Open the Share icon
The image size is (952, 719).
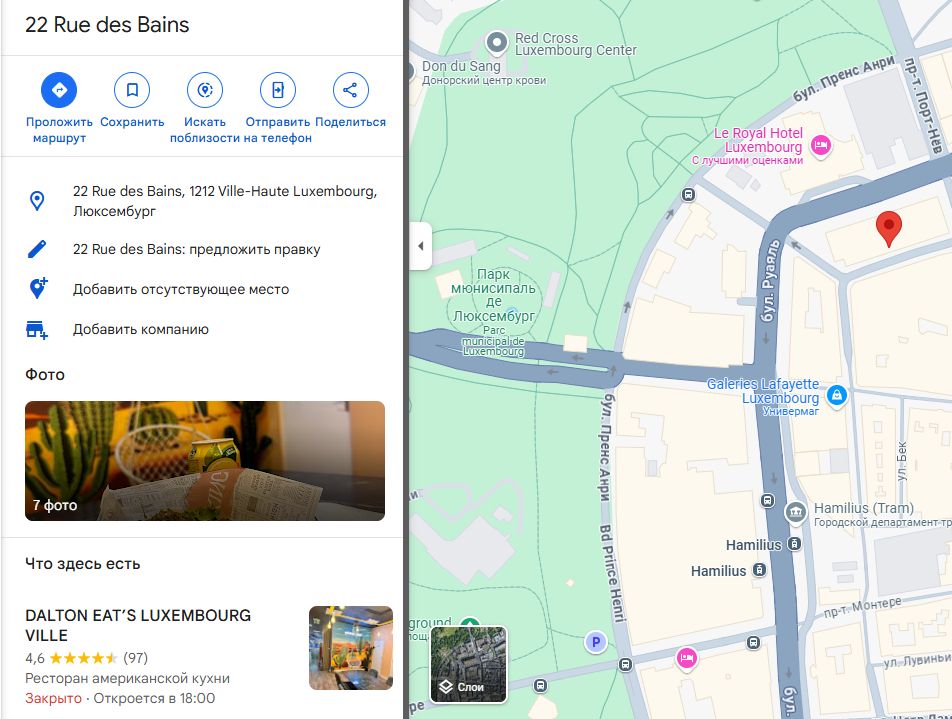pos(350,90)
